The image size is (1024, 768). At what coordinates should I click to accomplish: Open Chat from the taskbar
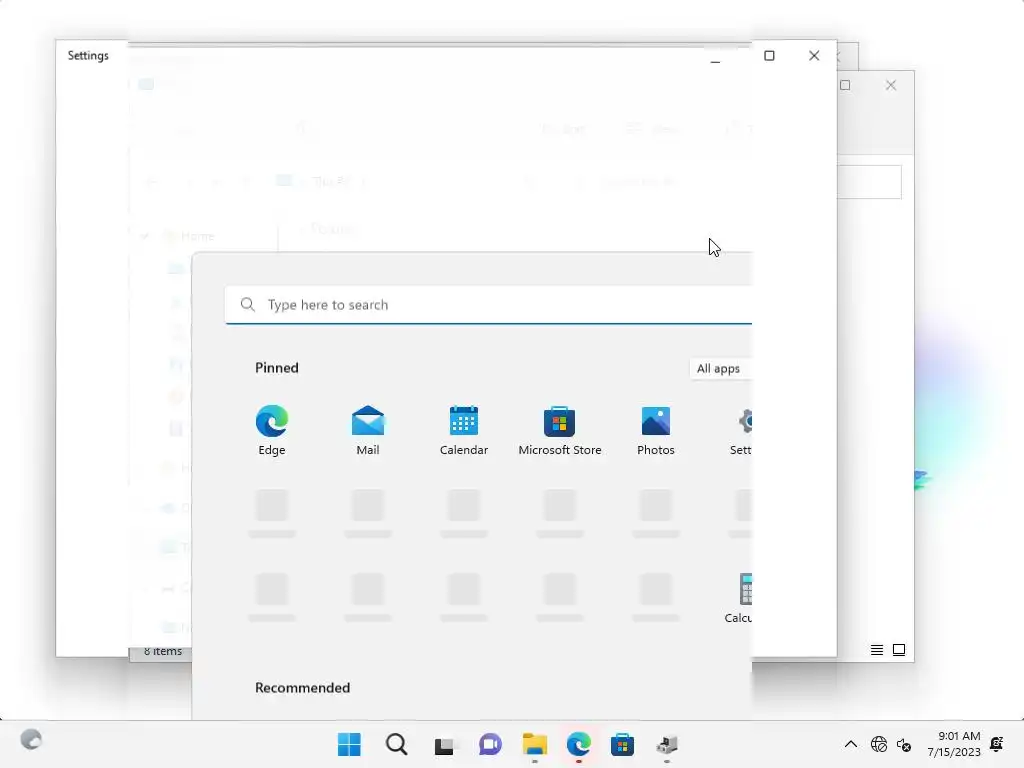click(x=490, y=744)
